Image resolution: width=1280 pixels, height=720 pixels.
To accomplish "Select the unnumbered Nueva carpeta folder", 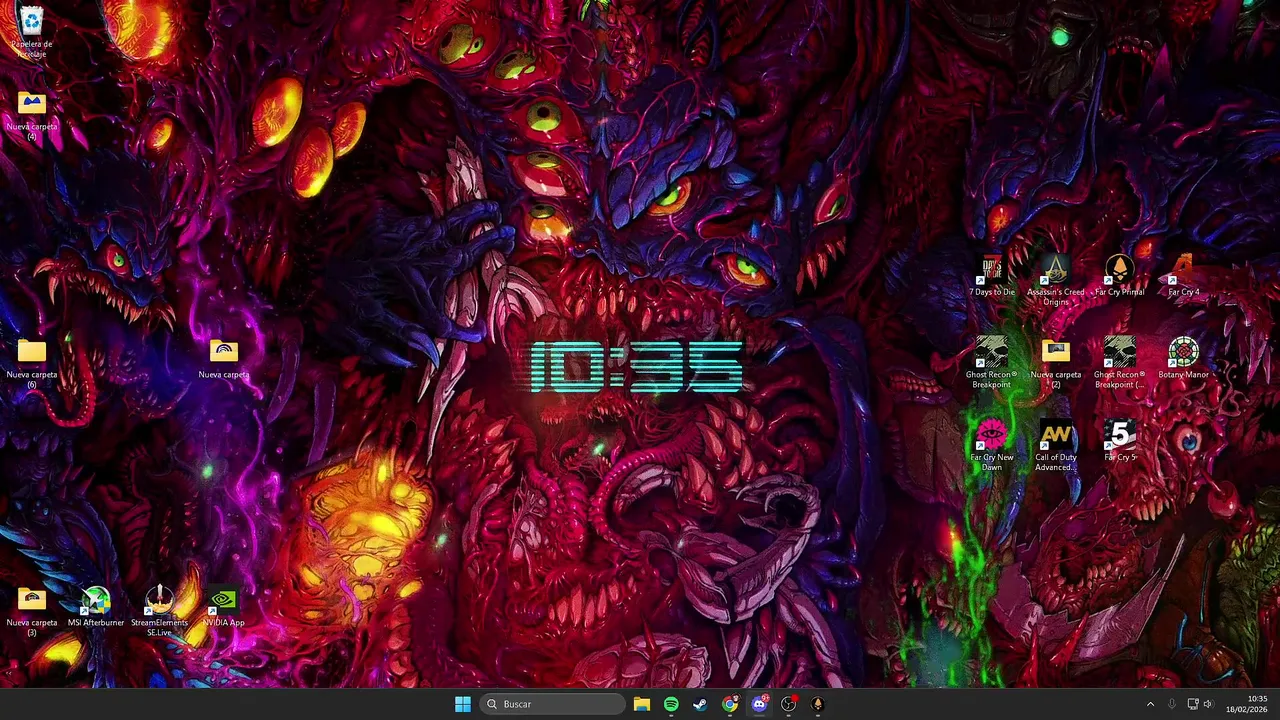I will 223,360.
